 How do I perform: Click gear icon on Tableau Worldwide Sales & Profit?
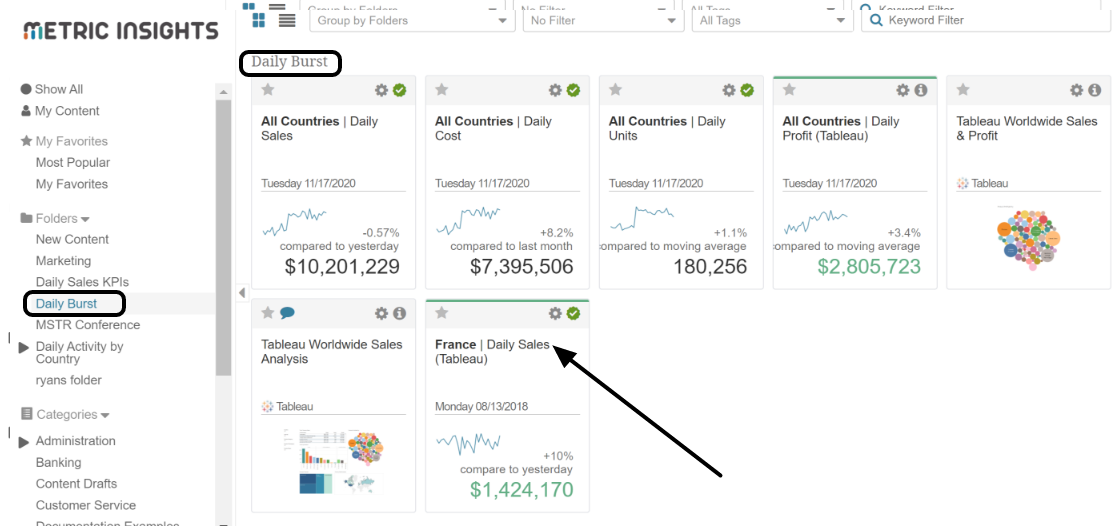(x=1077, y=90)
